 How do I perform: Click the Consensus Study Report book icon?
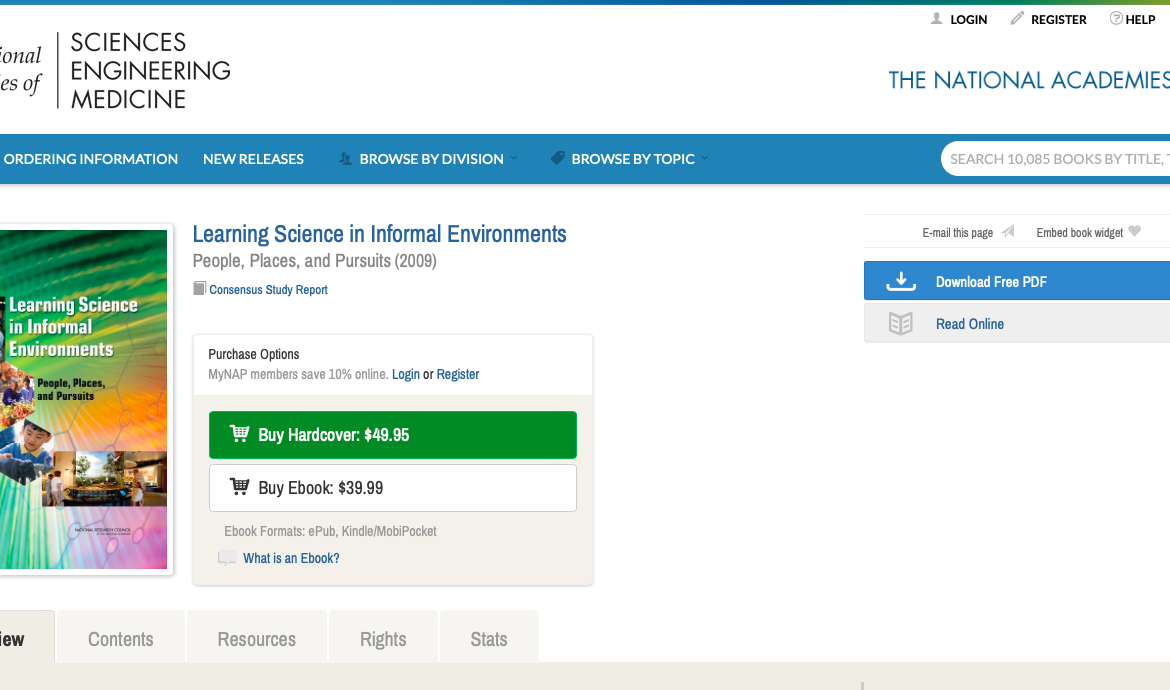199,289
